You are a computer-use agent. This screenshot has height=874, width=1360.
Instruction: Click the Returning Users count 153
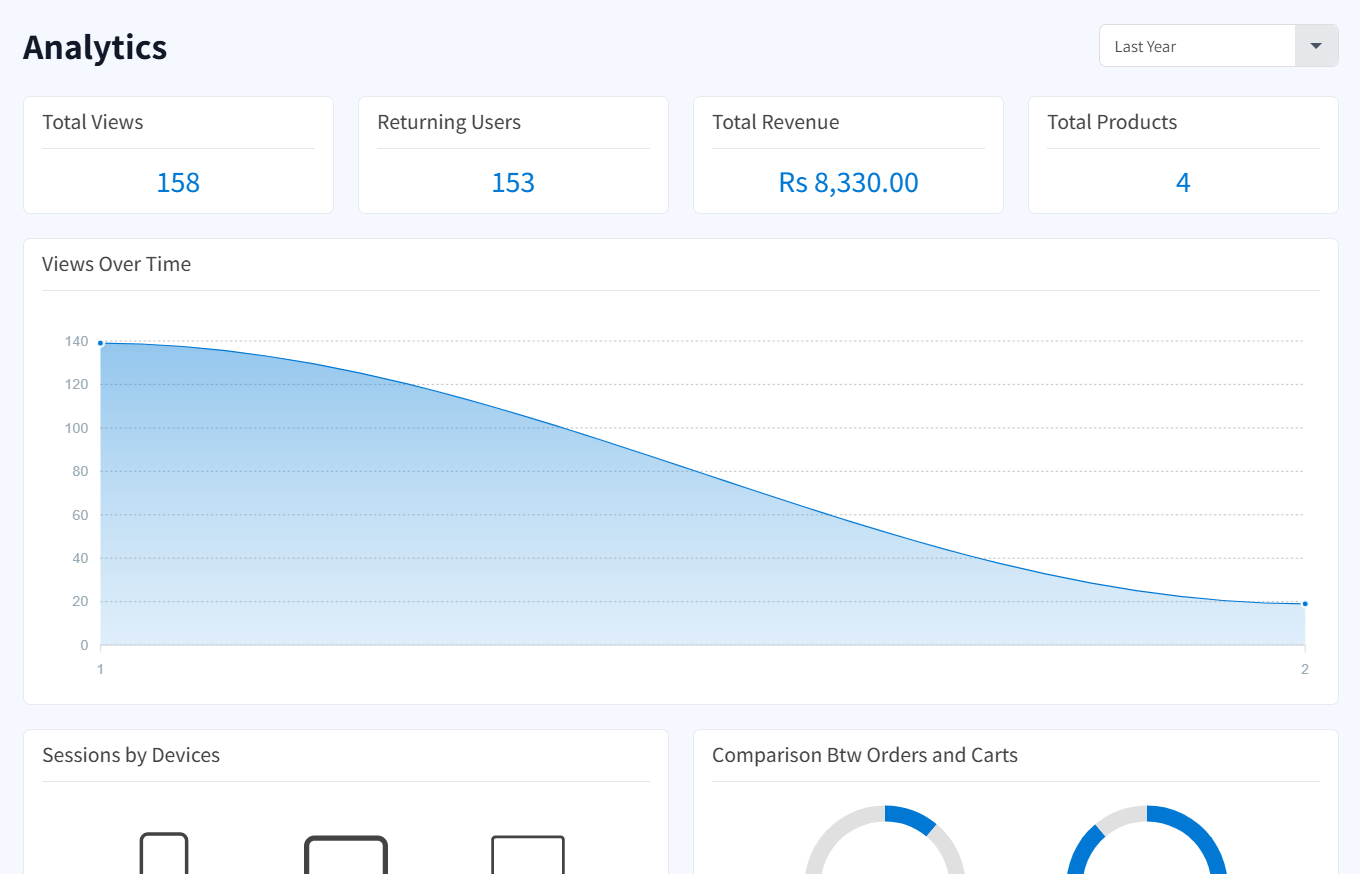tap(513, 182)
